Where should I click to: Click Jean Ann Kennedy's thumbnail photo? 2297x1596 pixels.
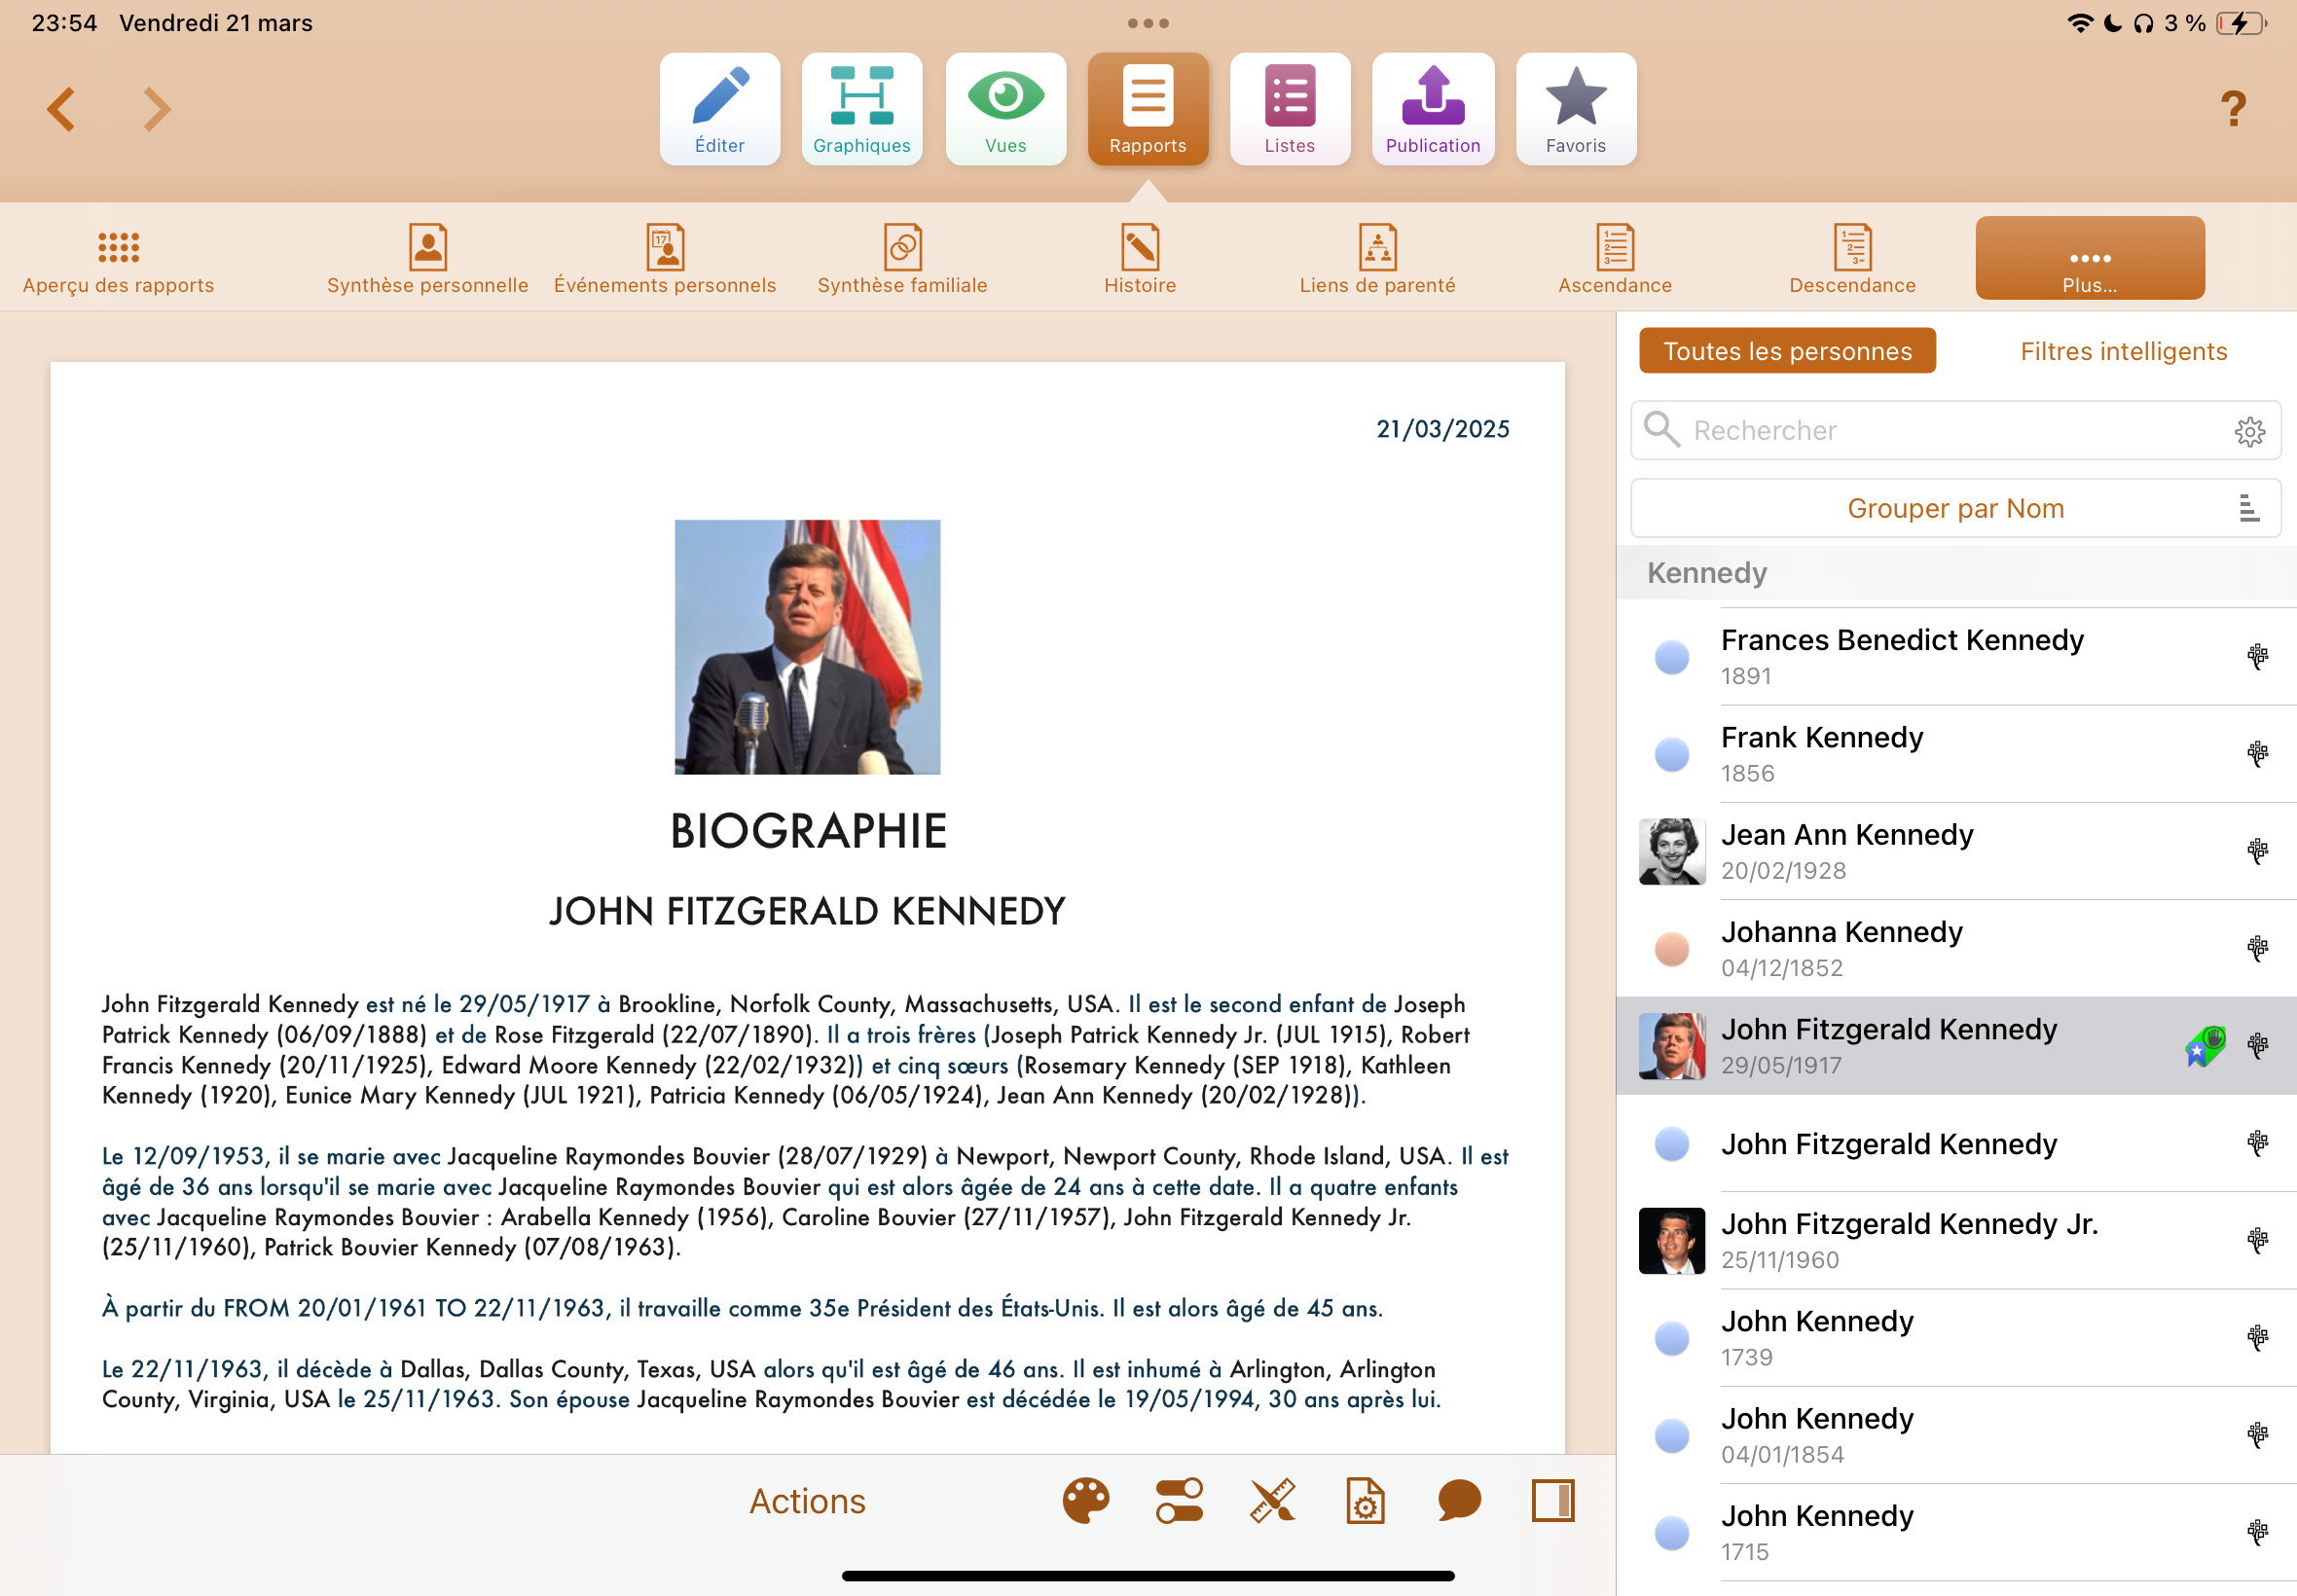tap(1671, 851)
